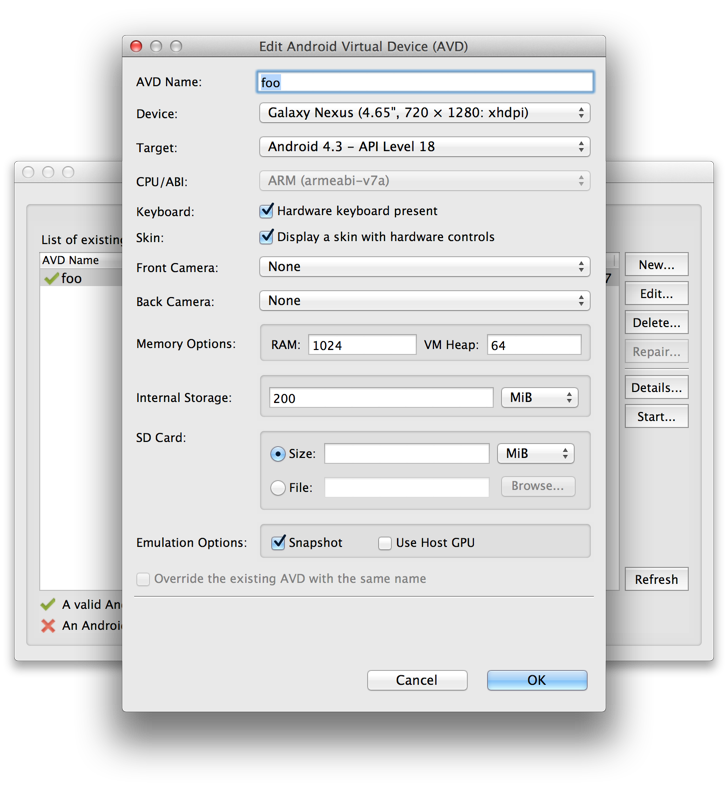Click Repair... in the AVD Manager window
The height and width of the screenshot is (791, 728).
pos(656,351)
